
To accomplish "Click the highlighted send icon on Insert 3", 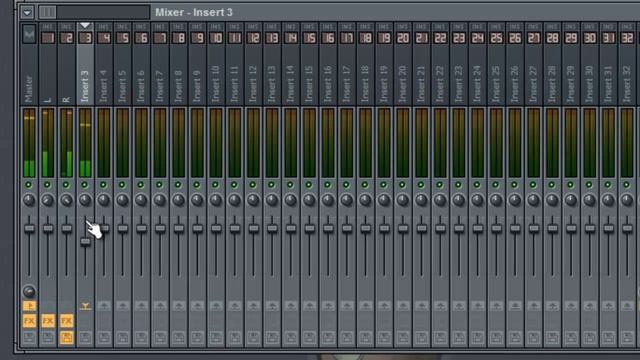I will (85, 306).
